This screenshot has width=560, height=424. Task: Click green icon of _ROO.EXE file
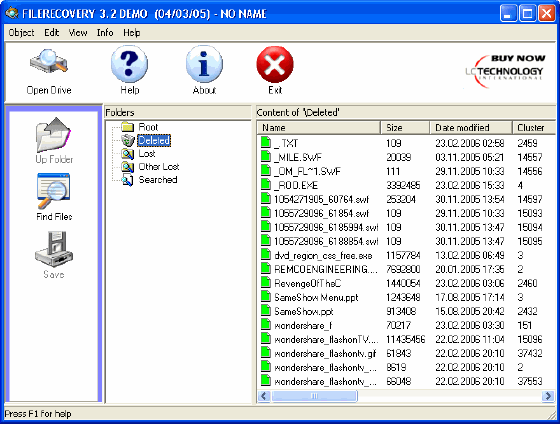[265, 185]
